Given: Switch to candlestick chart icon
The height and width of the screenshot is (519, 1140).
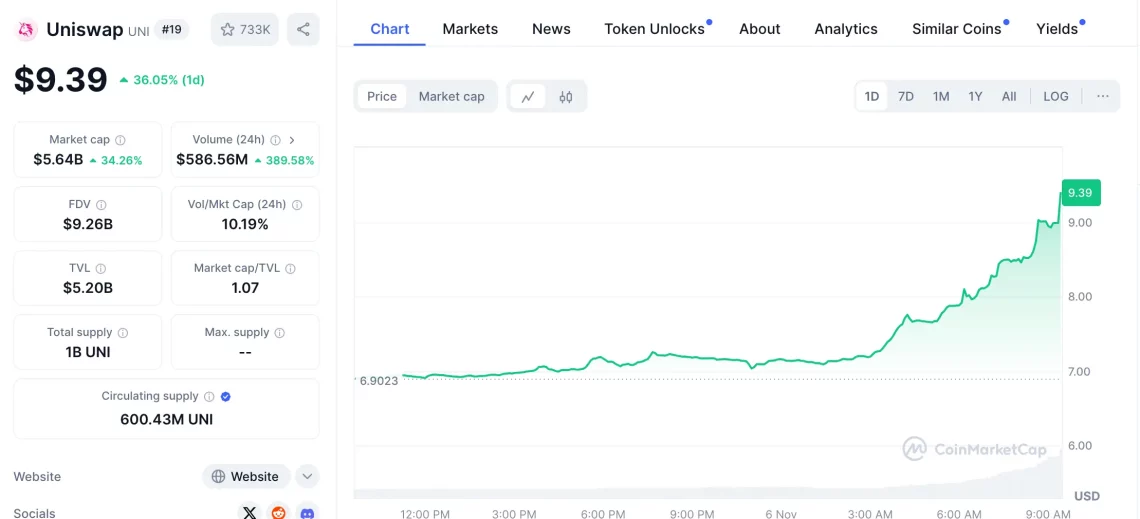Looking at the screenshot, I should click(566, 97).
